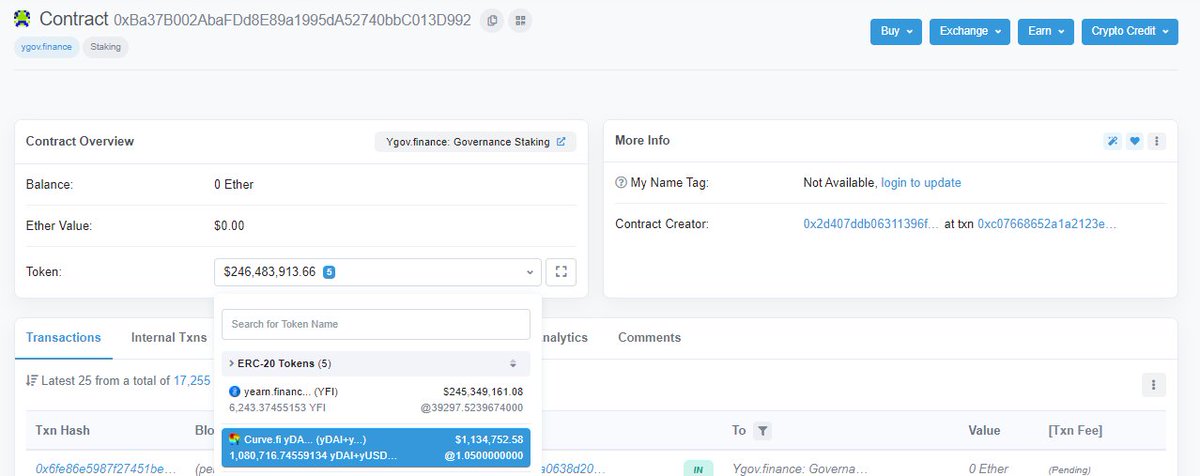Click the heart favorite icon in More Info
The image size is (1200, 476).
pyautogui.click(x=1135, y=141)
